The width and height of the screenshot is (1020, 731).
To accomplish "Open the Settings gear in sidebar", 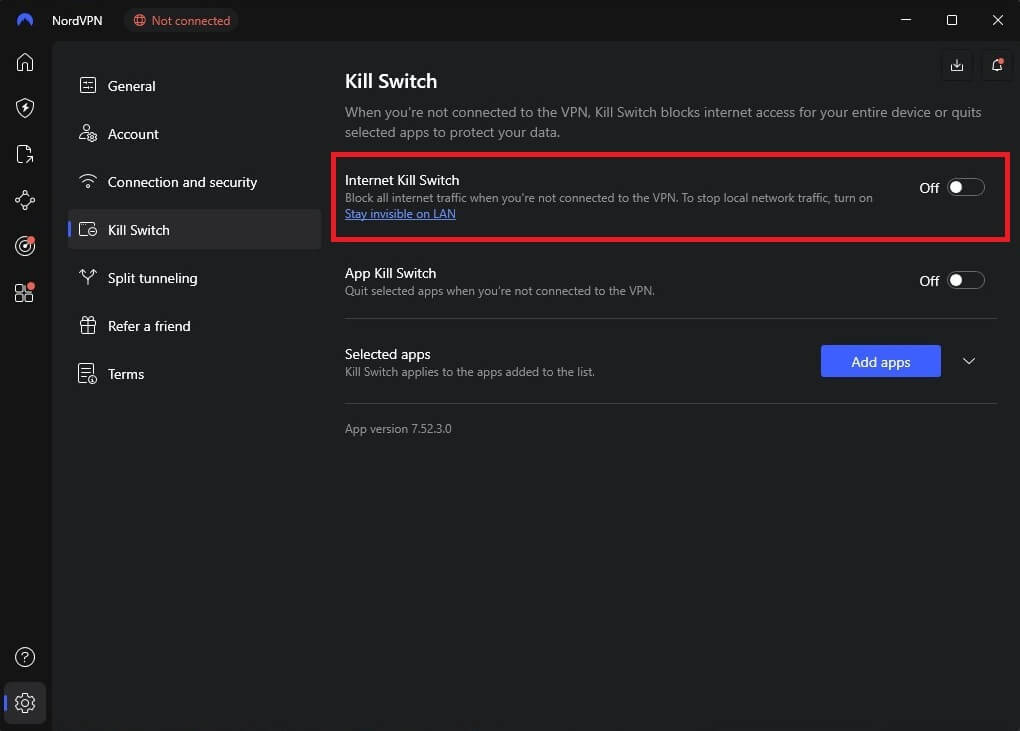I will point(25,703).
